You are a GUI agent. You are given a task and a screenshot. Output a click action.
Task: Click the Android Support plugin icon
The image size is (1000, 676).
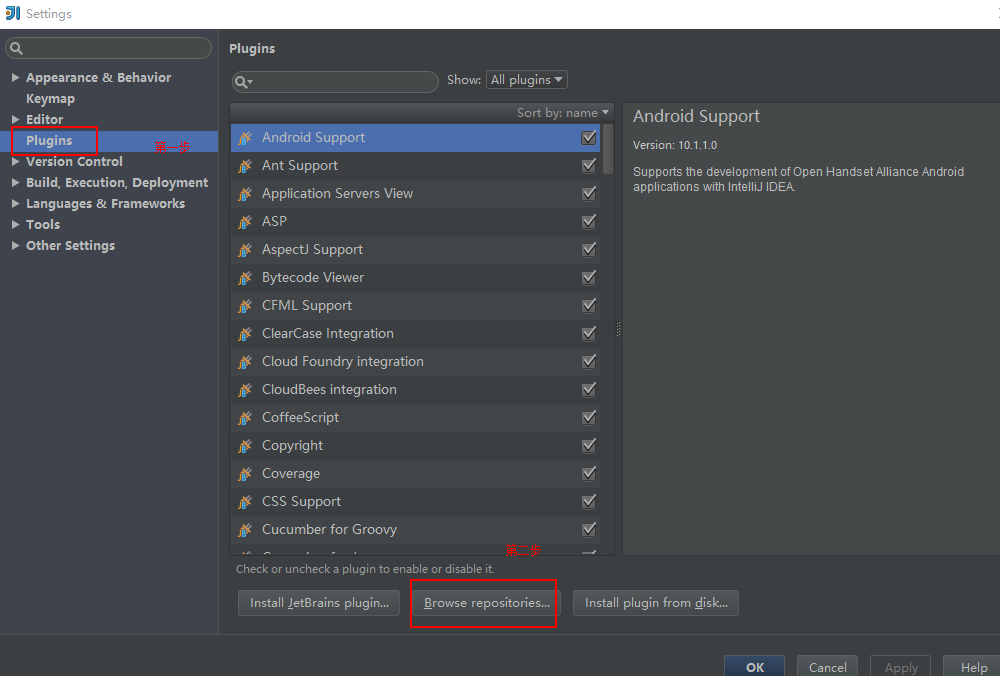pyautogui.click(x=245, y=138)
